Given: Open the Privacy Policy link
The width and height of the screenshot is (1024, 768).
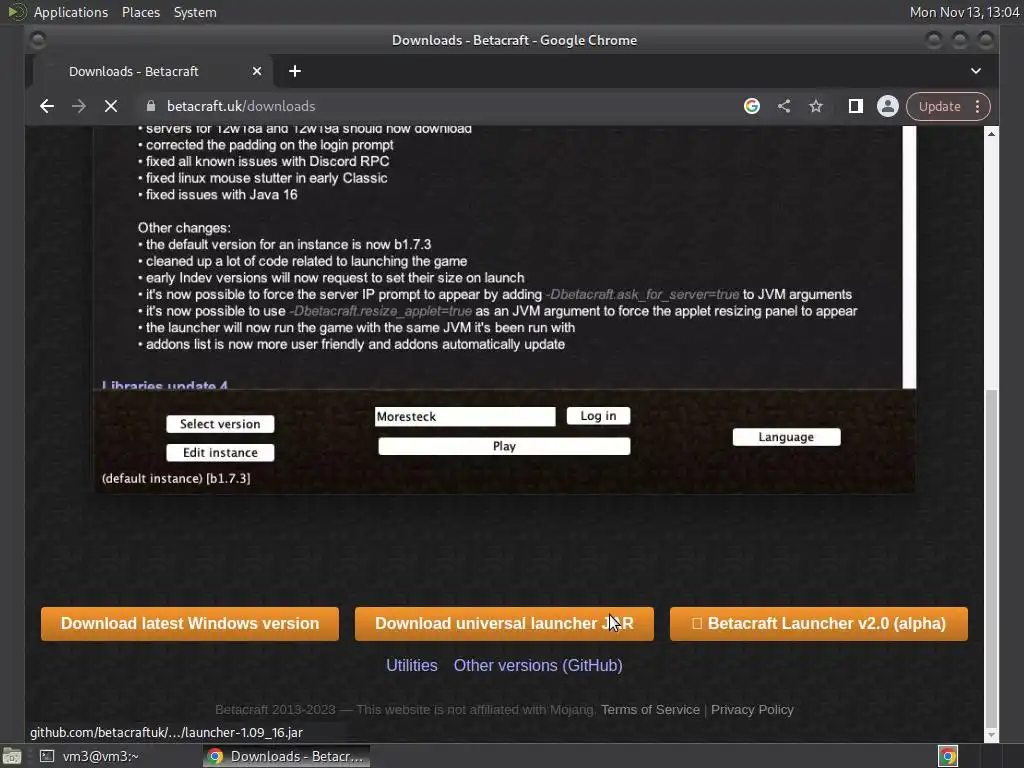Looking at the screenshot, I should [x=752, y=710].
